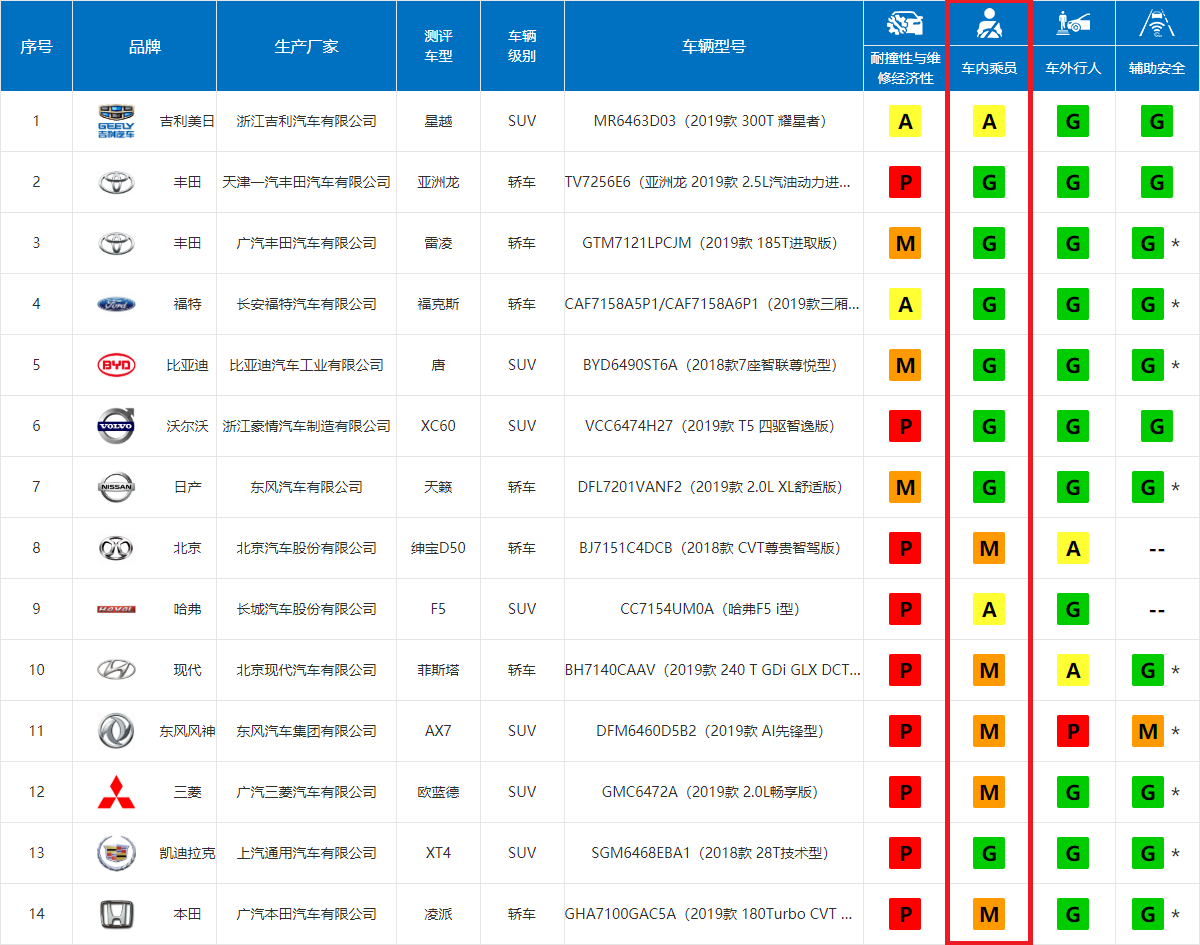
Task: Click manufacturer 天津一汽丰田汽车有限公司
Action: tap(306, 182)
